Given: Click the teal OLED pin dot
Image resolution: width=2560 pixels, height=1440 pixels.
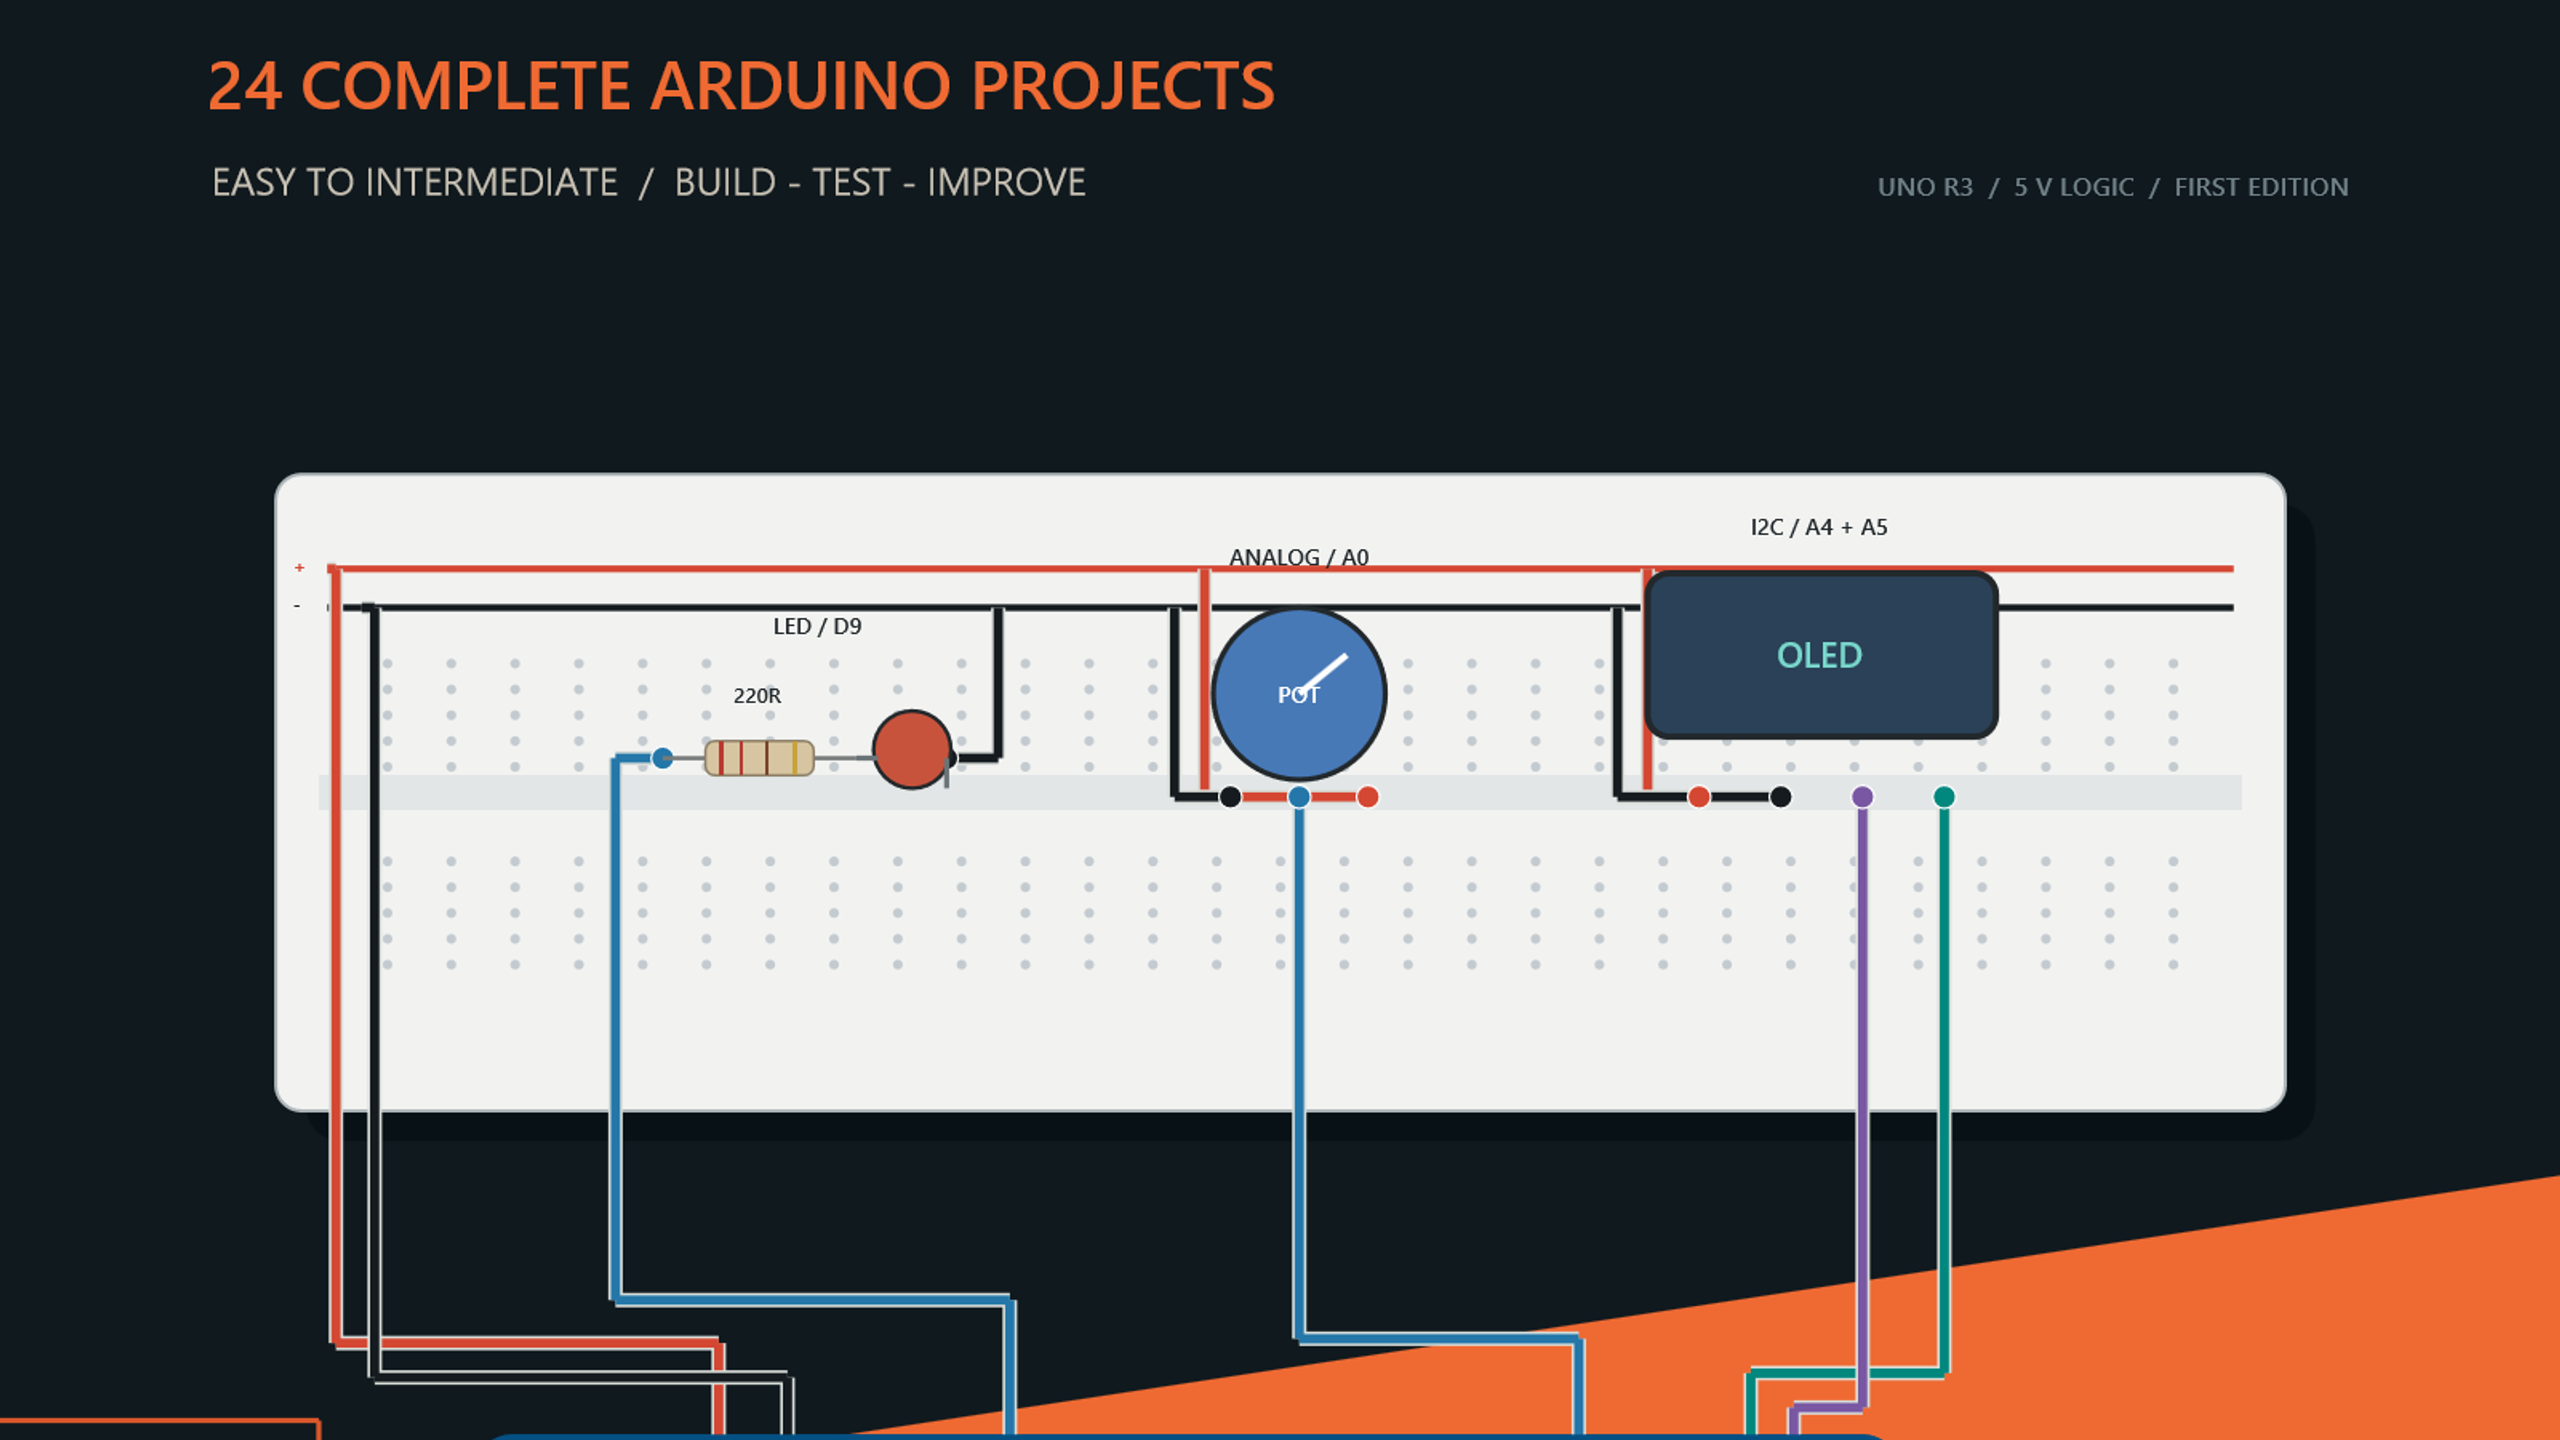Looking at the screenshot, I should pos(1944,797).
